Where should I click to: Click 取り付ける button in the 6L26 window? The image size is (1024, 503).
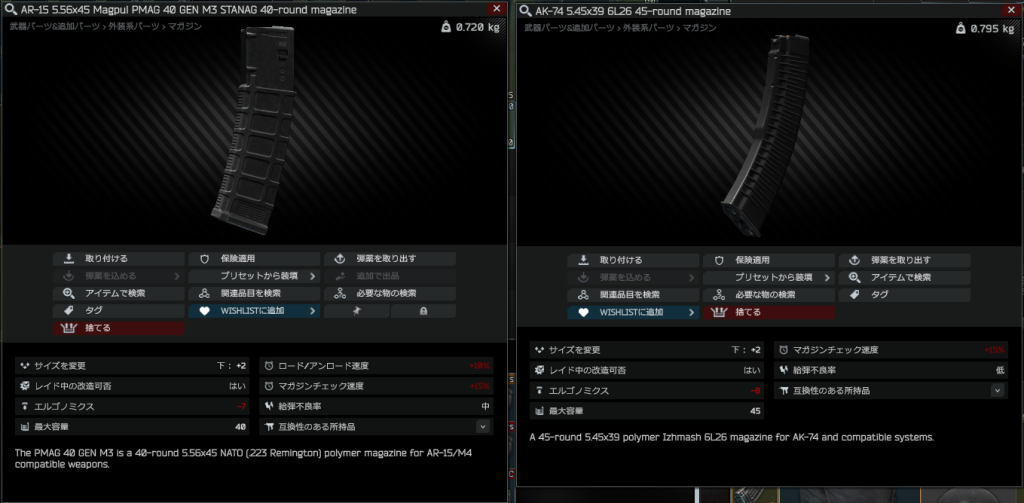pyautogui.click(x=633, y=260)
